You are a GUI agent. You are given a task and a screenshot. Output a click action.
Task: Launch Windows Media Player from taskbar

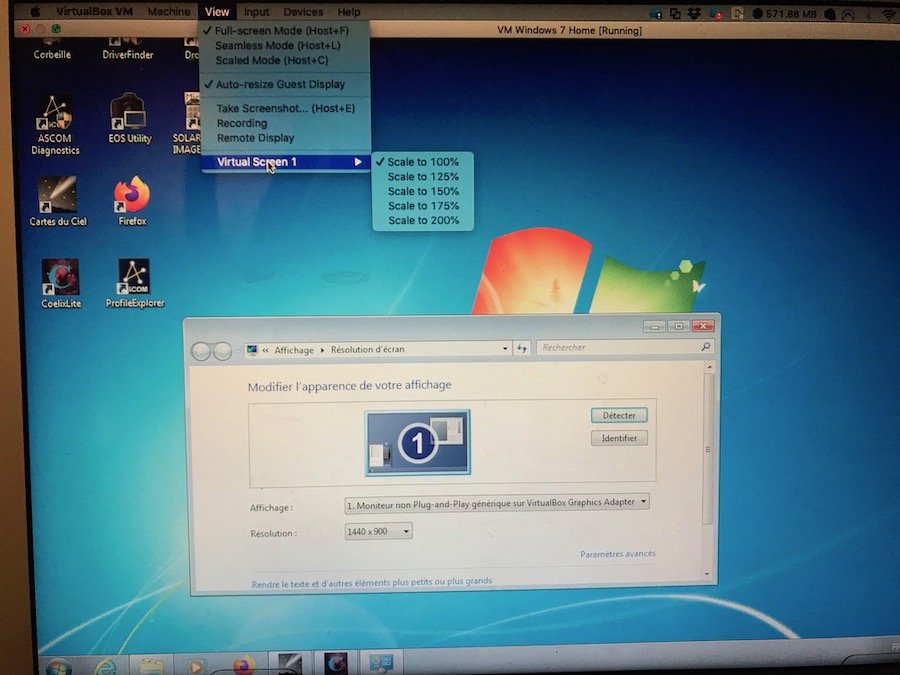[x=196, y=667]
